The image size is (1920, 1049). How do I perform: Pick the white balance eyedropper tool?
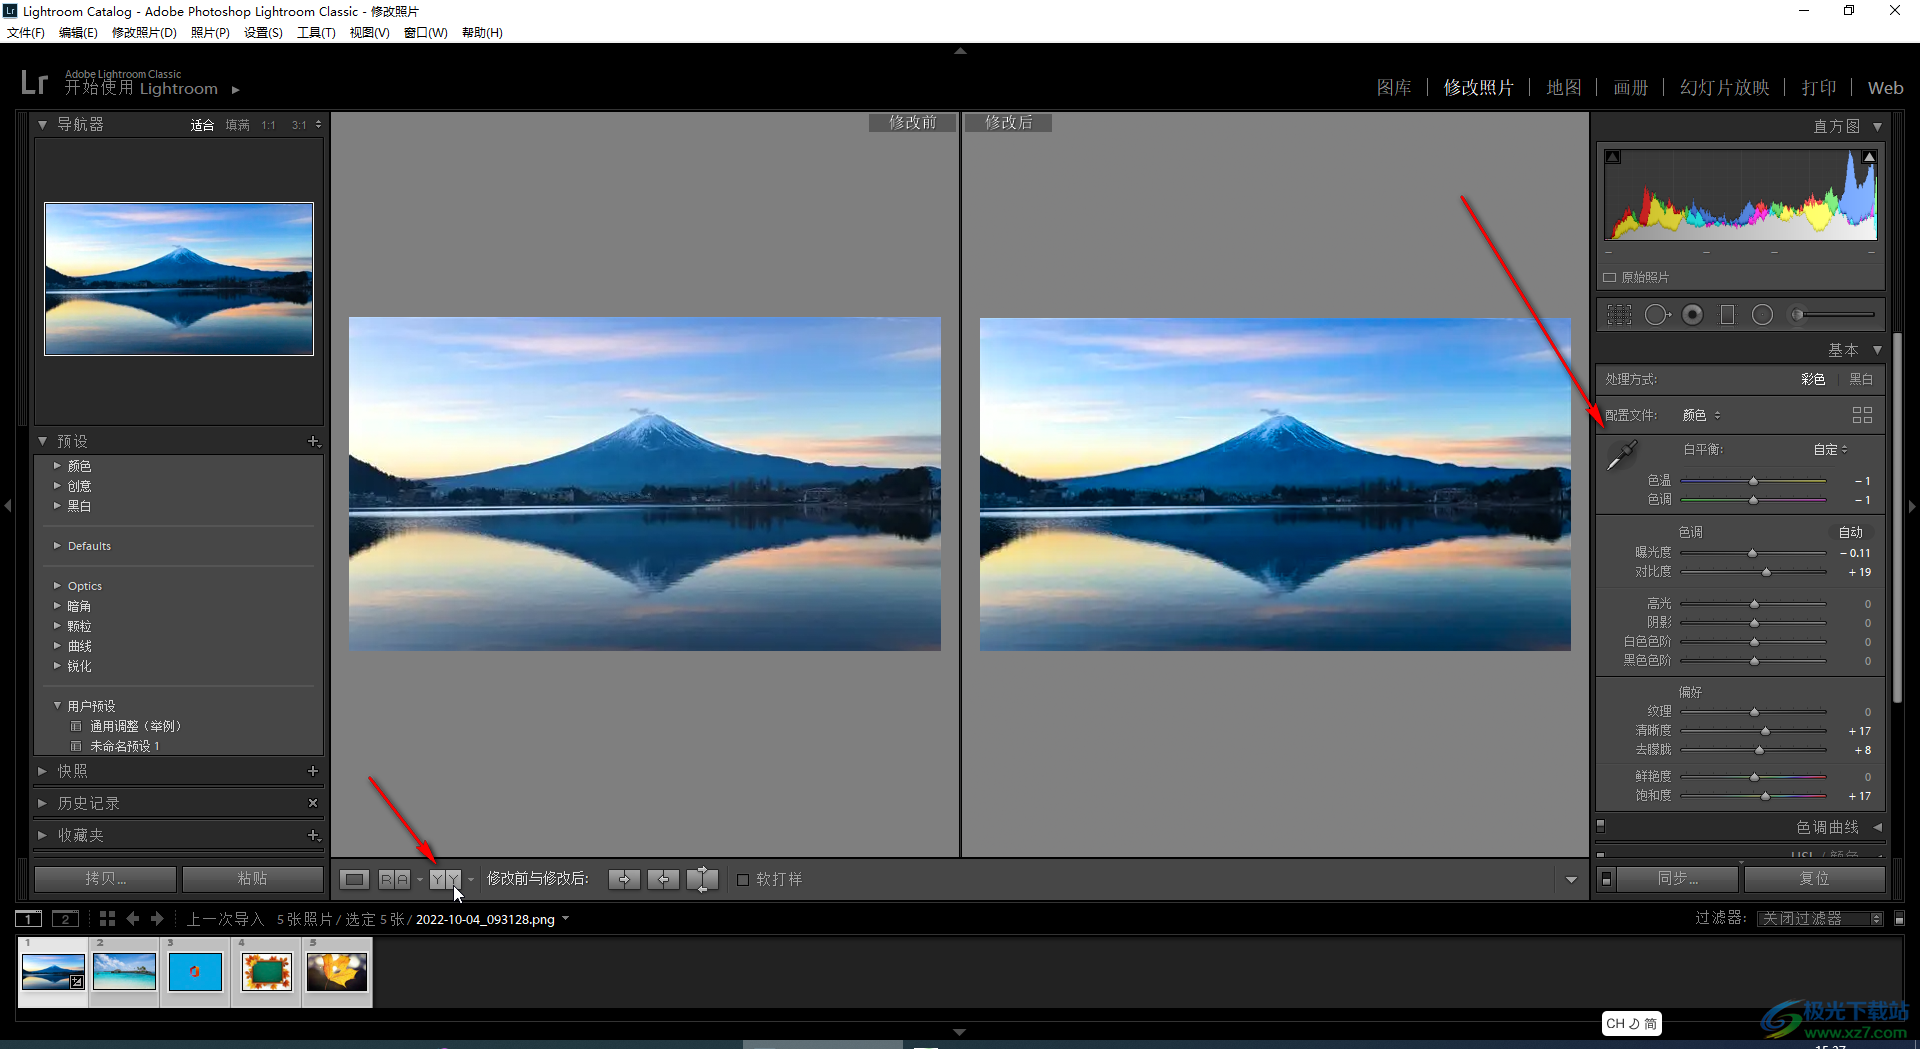(x=1621, y=455)
